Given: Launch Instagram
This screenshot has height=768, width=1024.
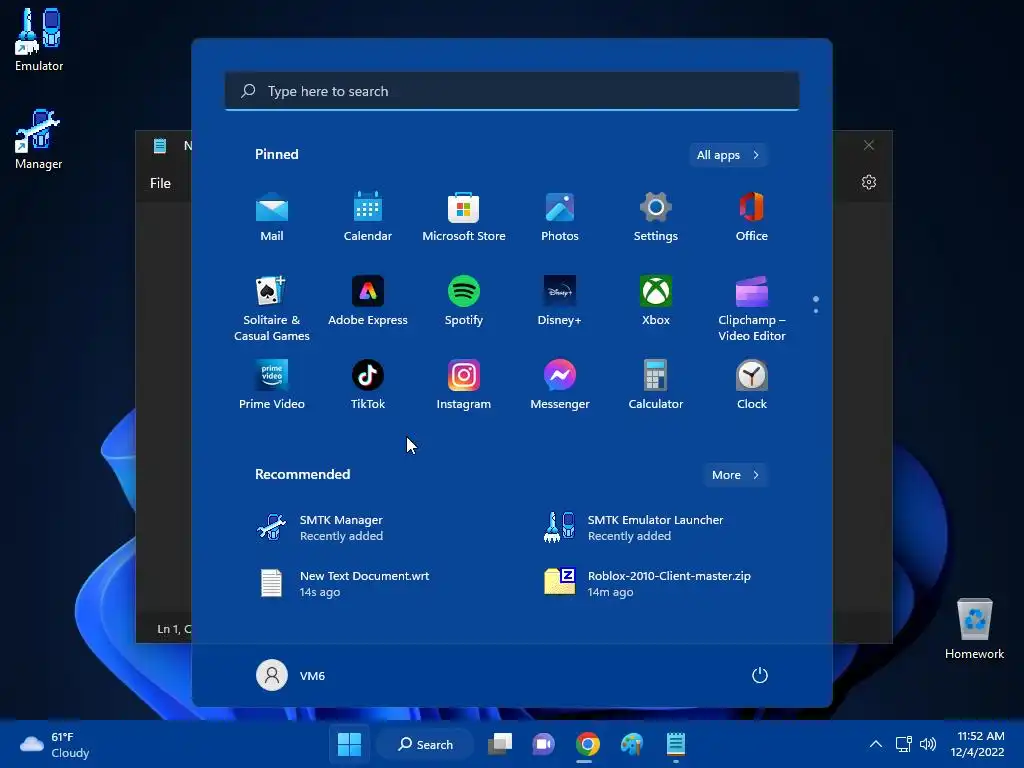Looking at the screenshot, I should click(x=464, y=385).
